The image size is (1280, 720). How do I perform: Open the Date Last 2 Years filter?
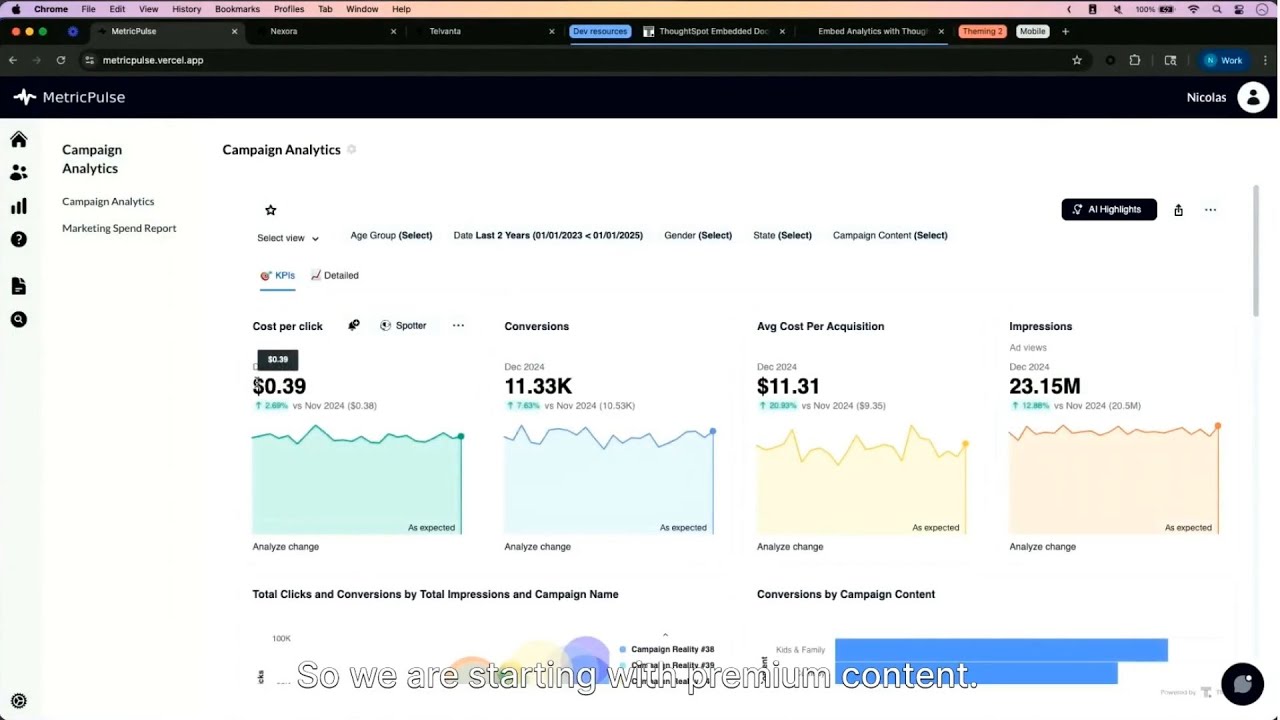click(548, 235)
